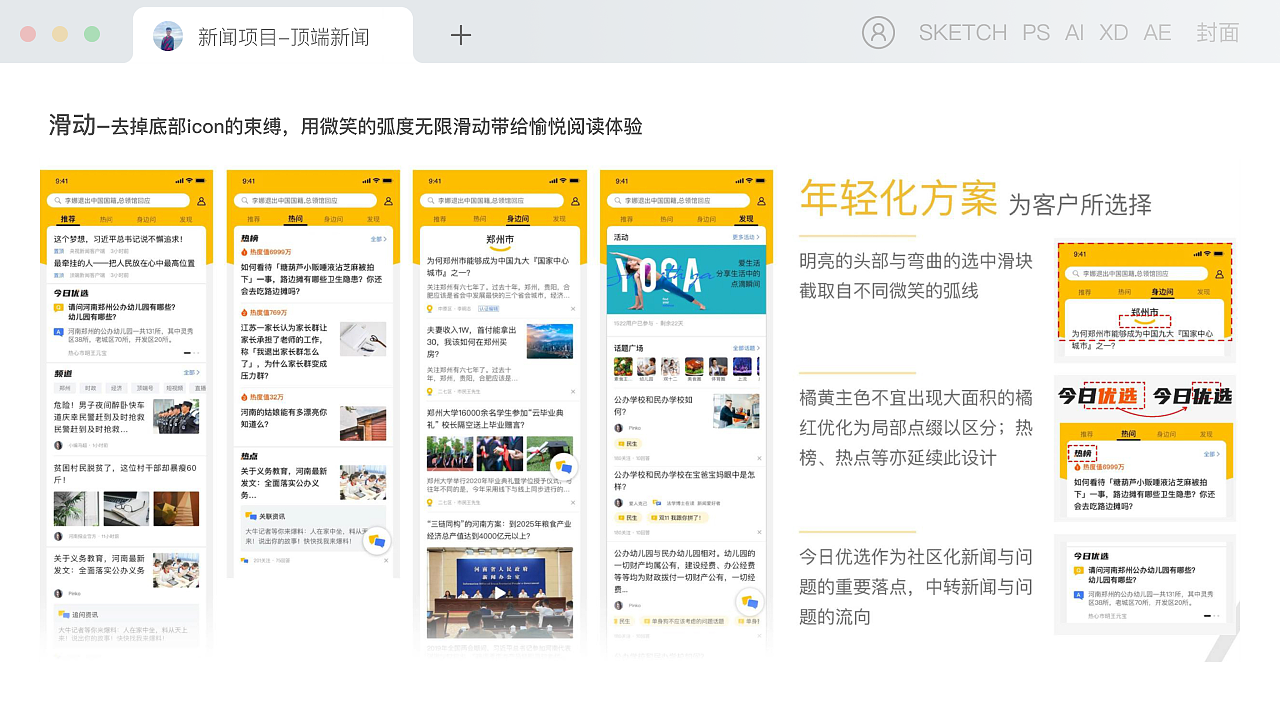Viewport: 1280px width, 720px height.
Task: Select AE in the top bar
Action: 1157,33
